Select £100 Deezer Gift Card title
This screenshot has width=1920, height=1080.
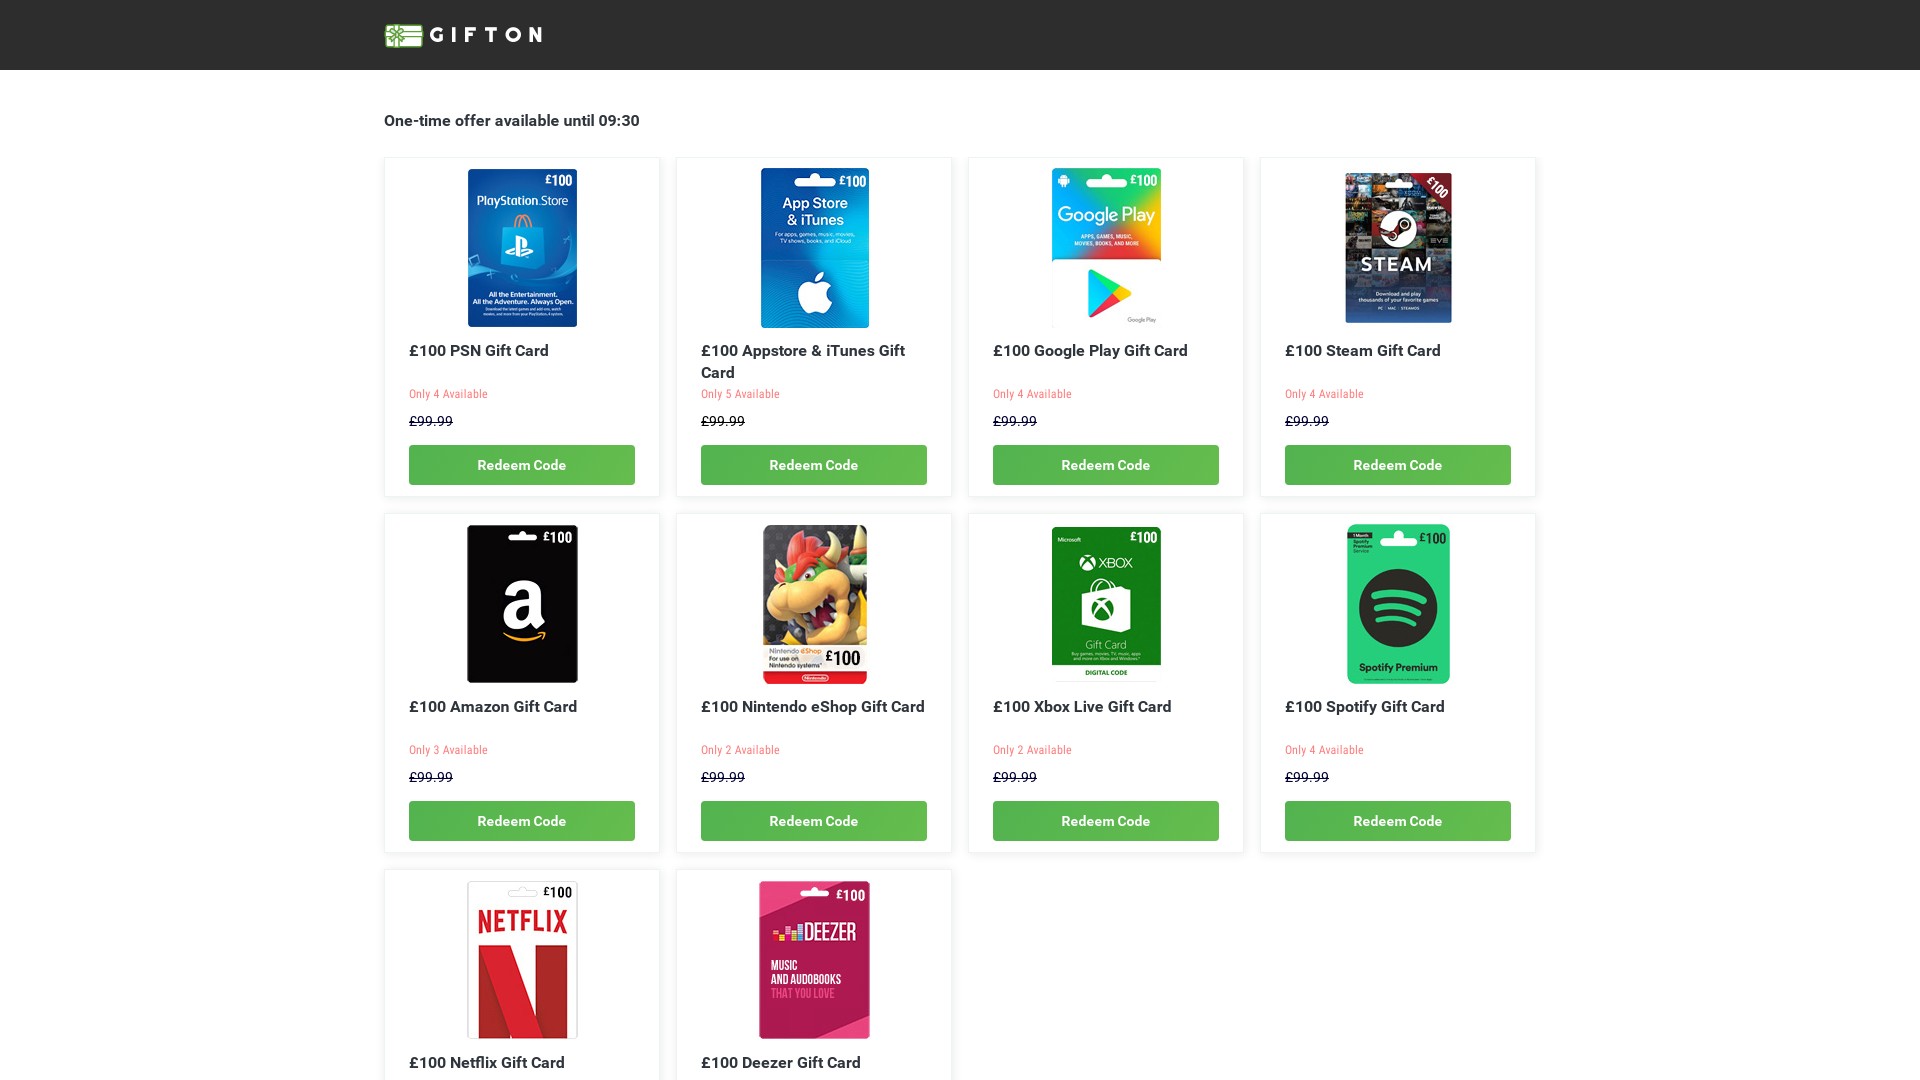[x=781, y=1063]
